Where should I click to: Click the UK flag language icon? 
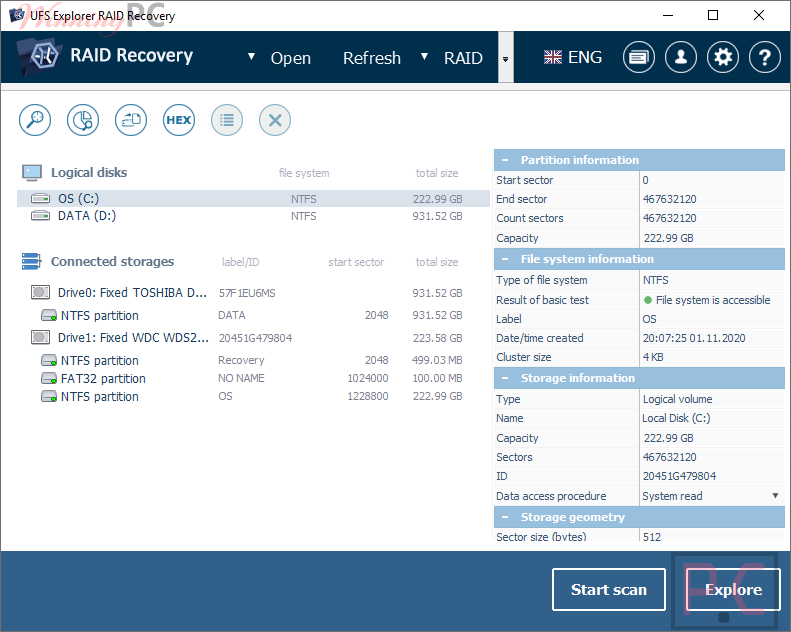(553, 57)
